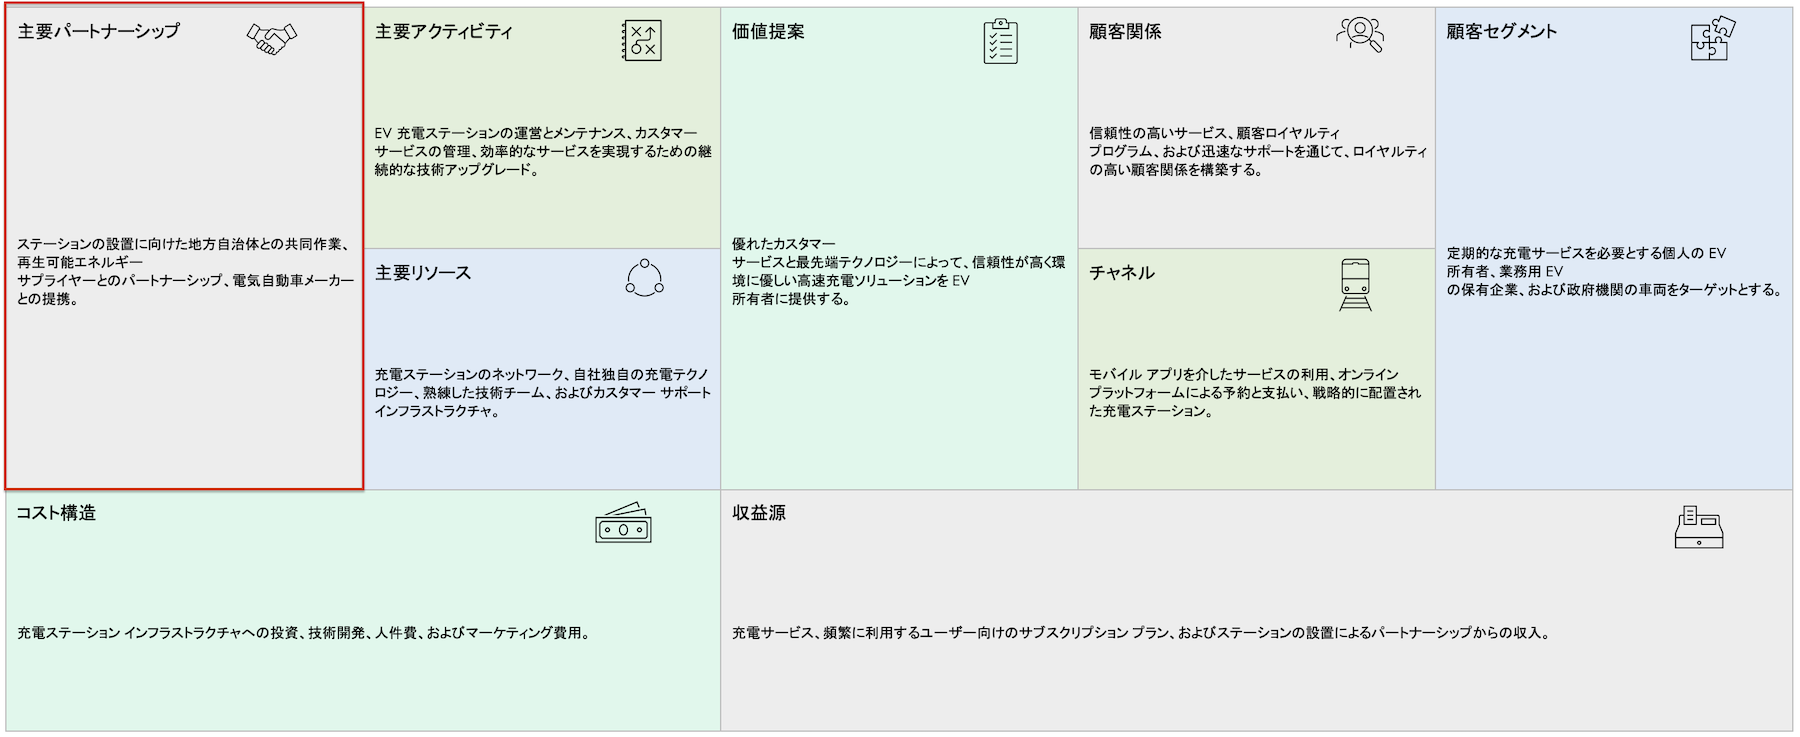Click the cash register icon in 収益源
This screenshot has height=737, width=1800.
pyautogui.click(x=1699, y=527)
